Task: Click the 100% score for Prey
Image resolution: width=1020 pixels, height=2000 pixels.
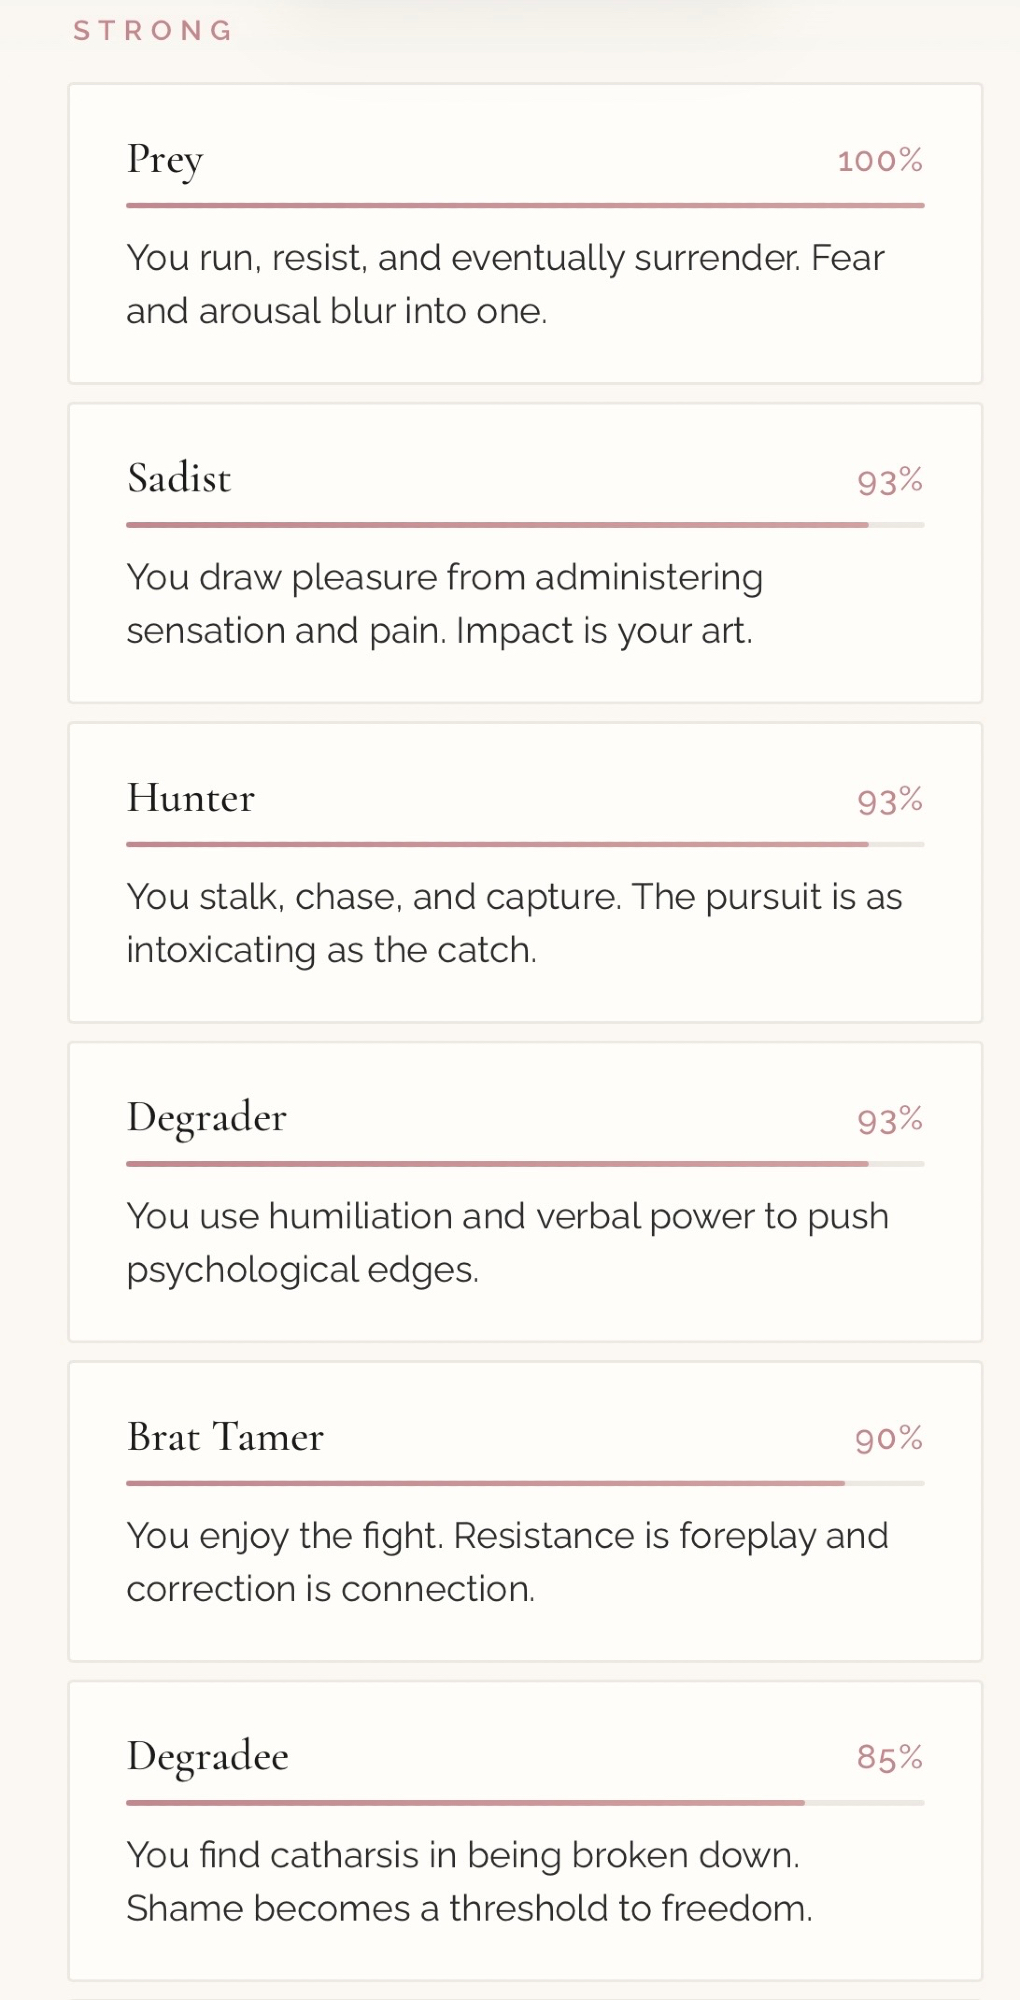Action: click(879, 160)
